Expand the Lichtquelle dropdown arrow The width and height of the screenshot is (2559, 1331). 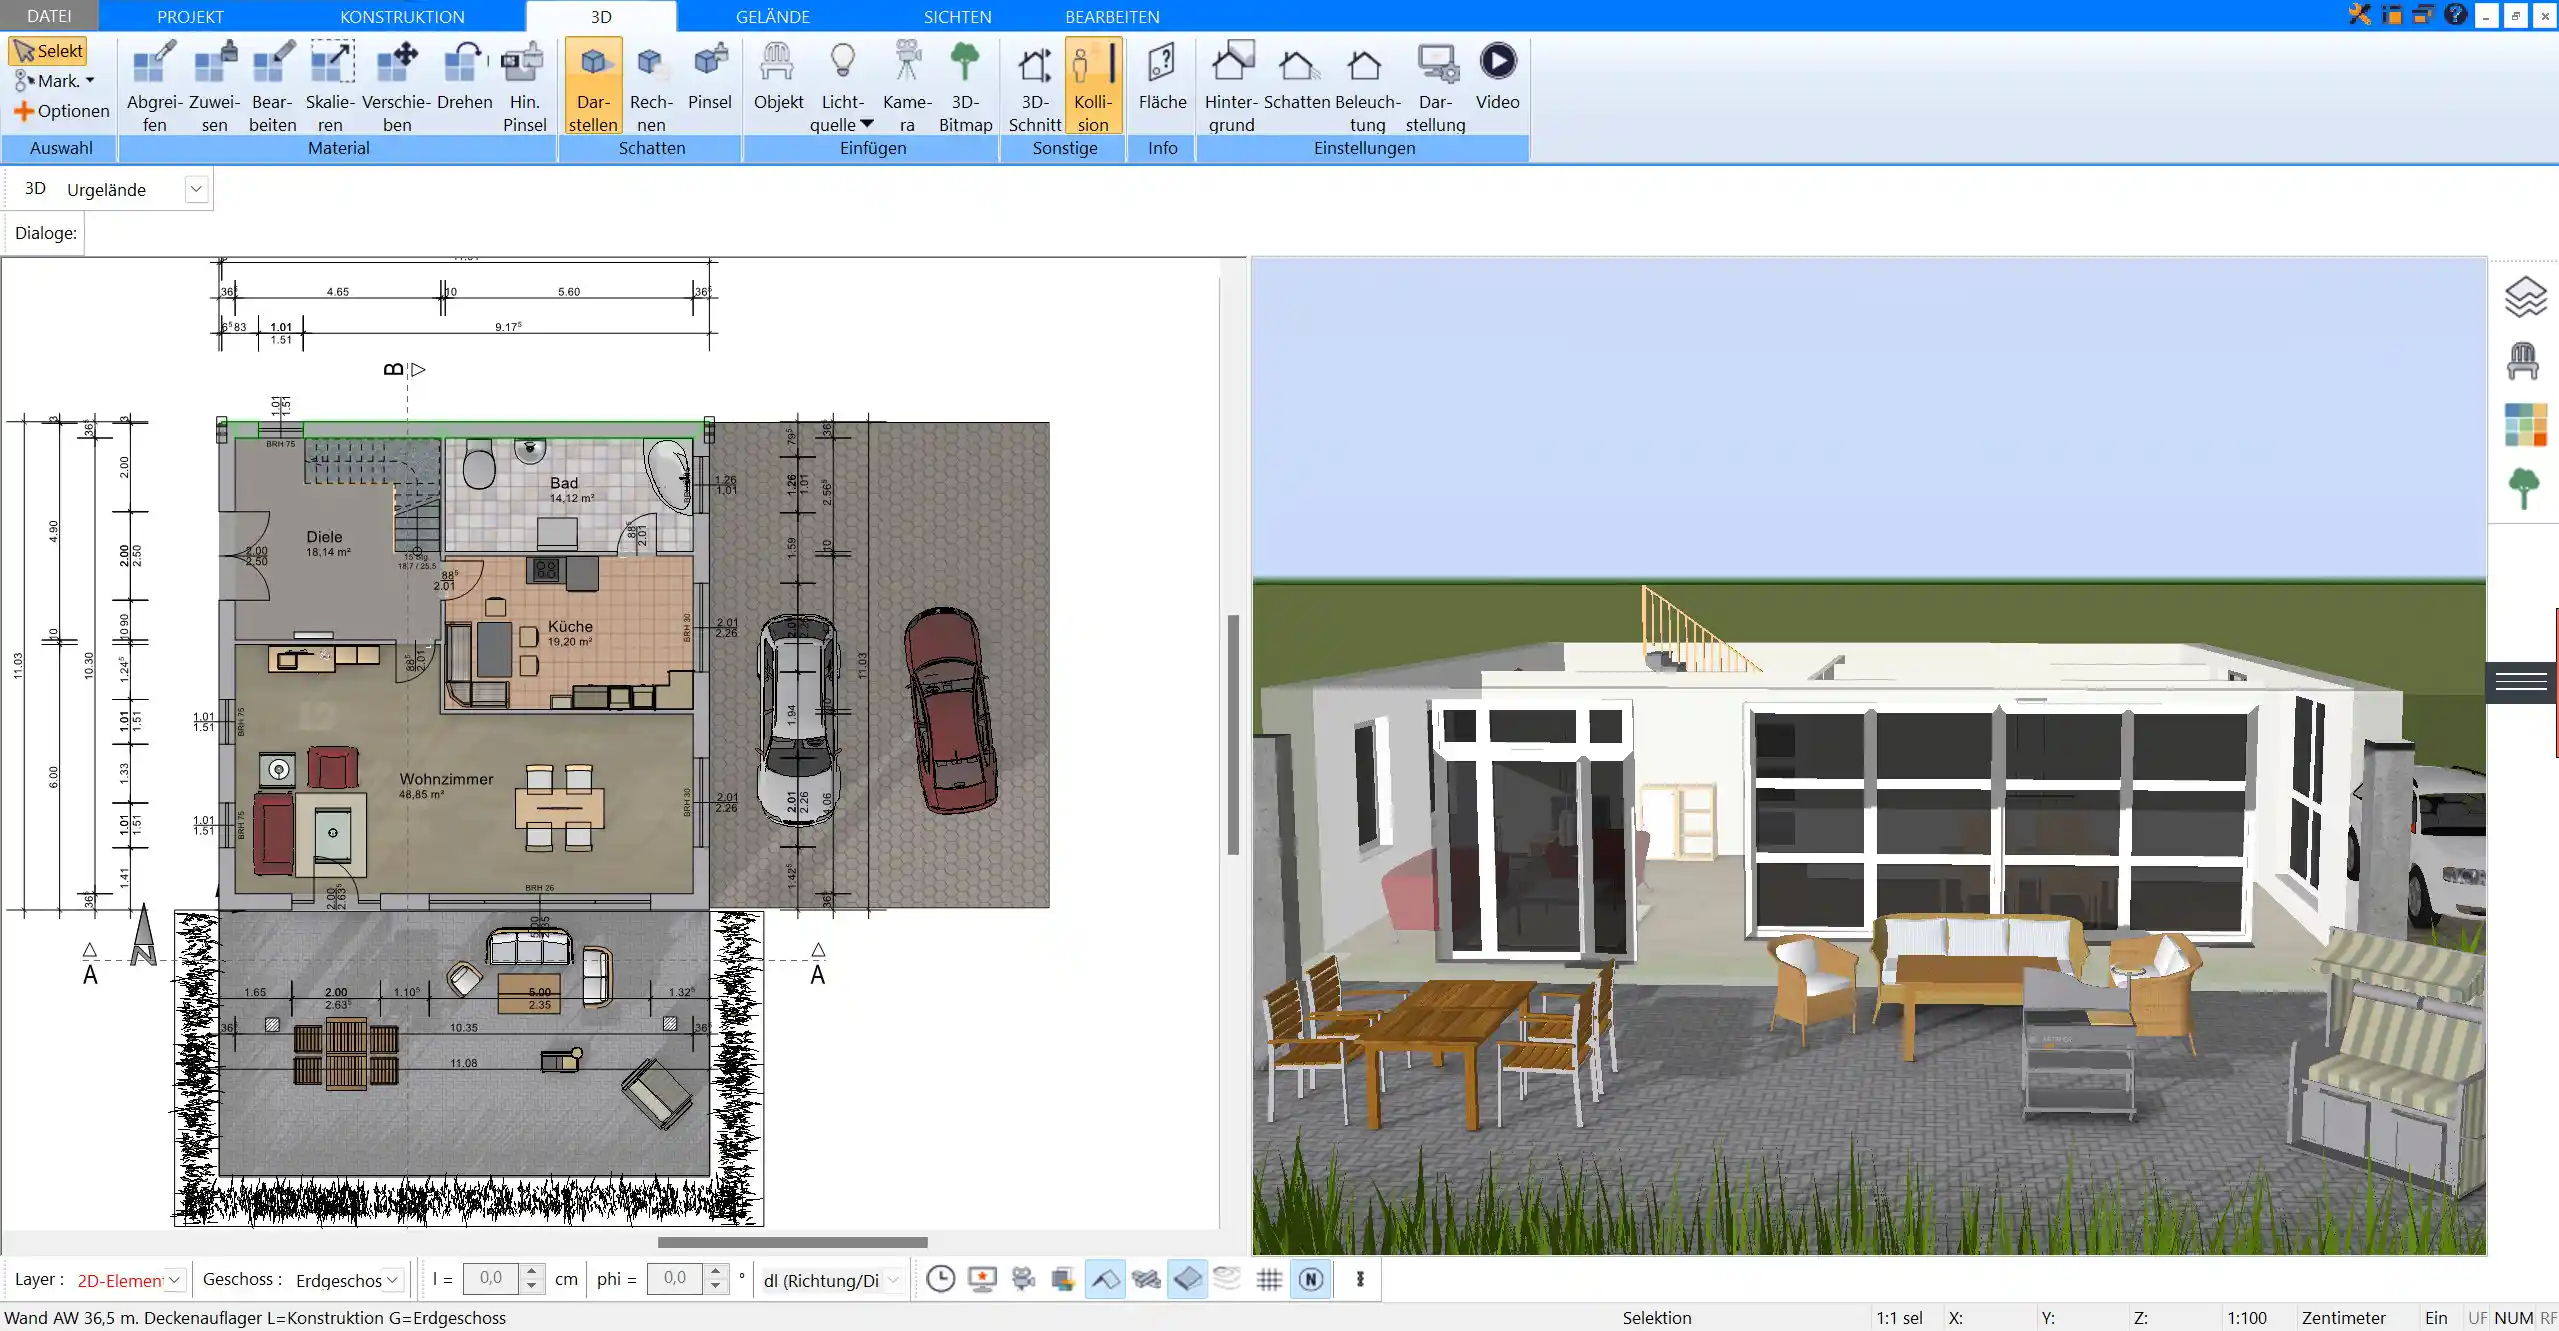click(x=867, y=124)
